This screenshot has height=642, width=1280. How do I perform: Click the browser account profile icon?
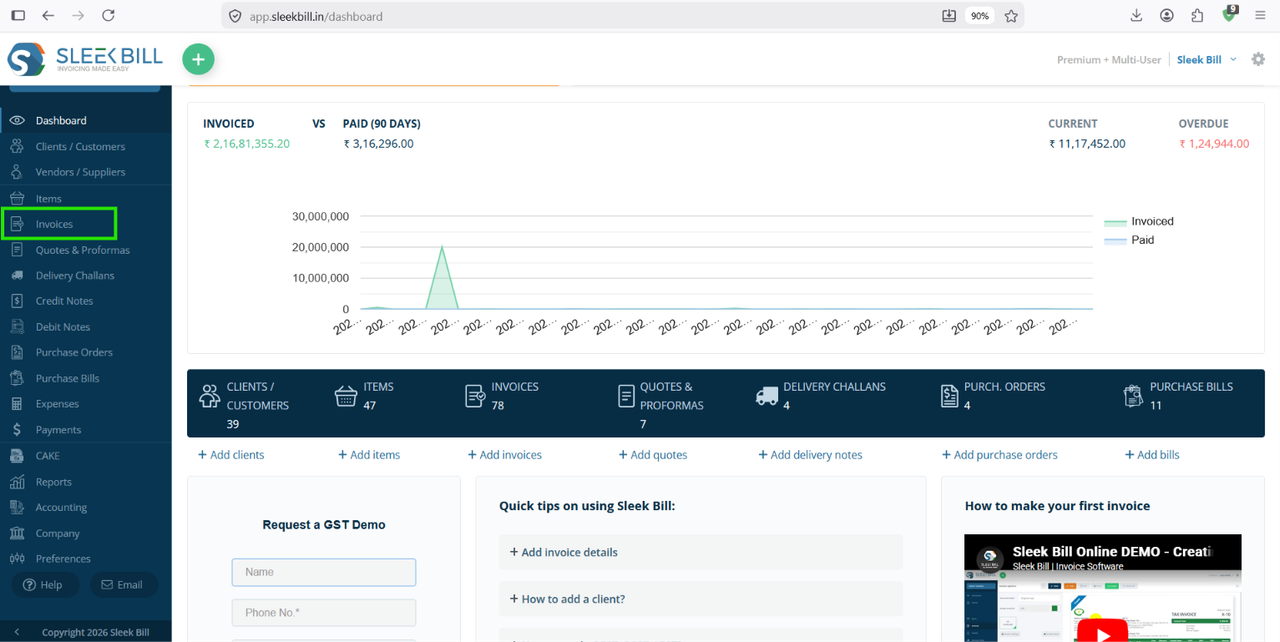[x=1167, y=15]
